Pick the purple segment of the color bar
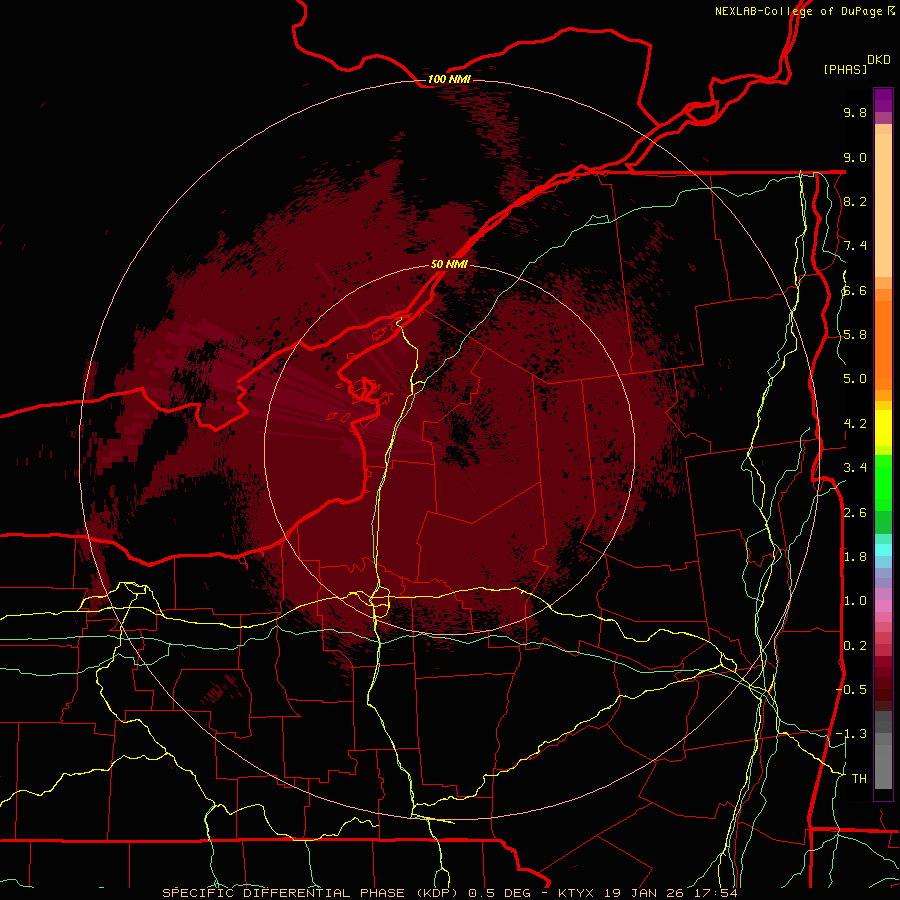Image resolution: width=900 pixels, height=900 pixels. click(883, 100)
